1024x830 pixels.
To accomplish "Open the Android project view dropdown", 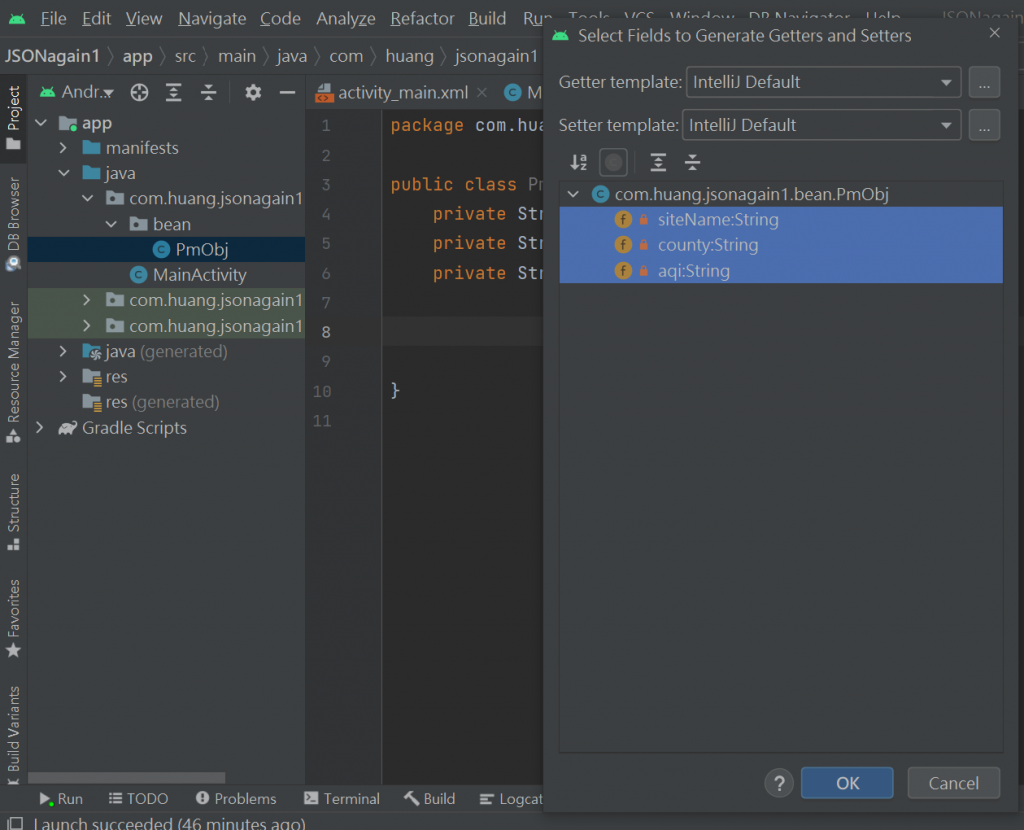I will tap(77, 92).
